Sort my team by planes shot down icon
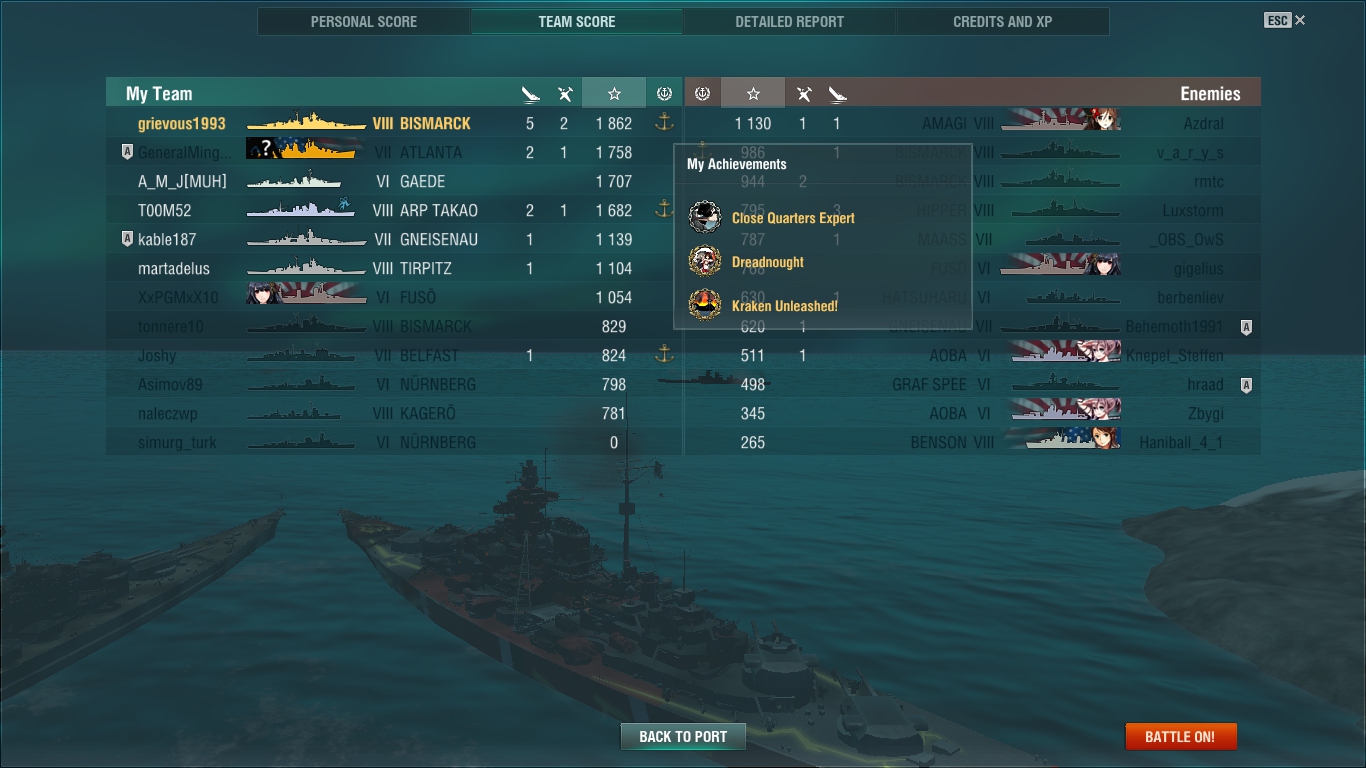 (565, 94)
